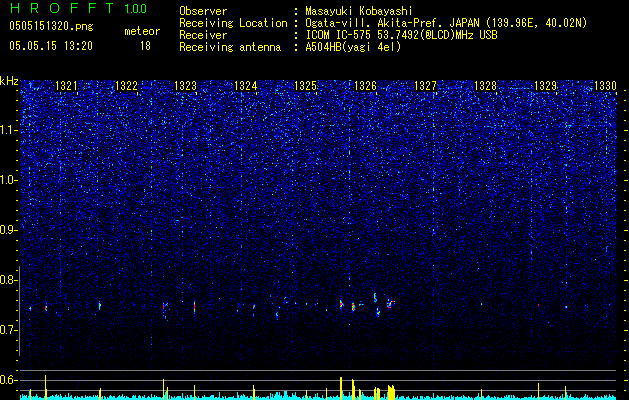Image resolution: width=629 pixels, height=400 pixels.
Task: Click the Observer label
Action: tap(203, 11)
